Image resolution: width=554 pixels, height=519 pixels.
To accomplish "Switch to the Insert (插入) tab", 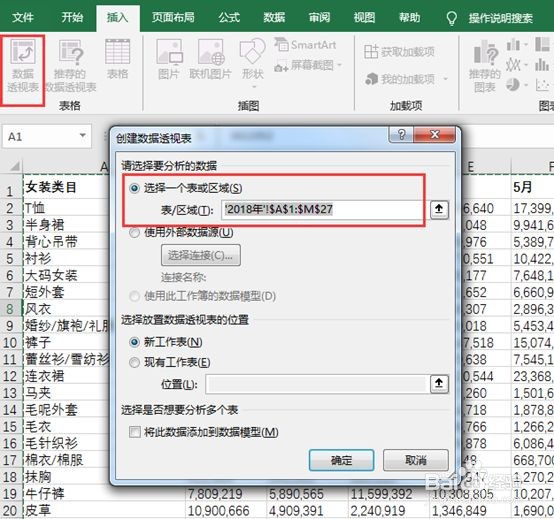I will click(x=118, y=18).
